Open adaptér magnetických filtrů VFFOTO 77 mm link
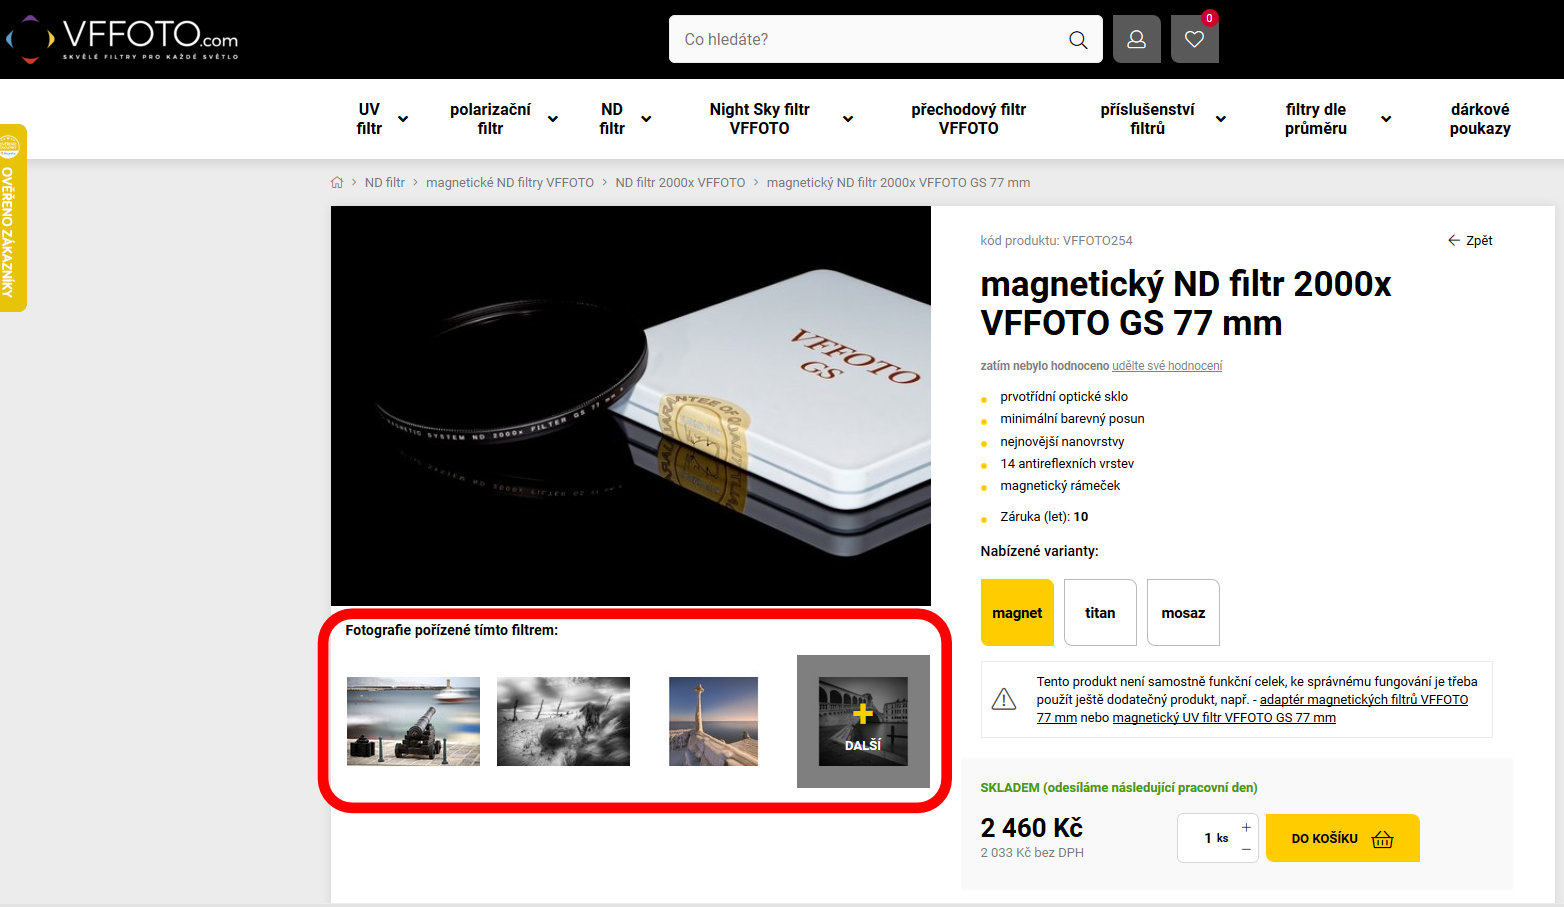This screenshot has height=907, width=1564. (x=1364, y=700)
